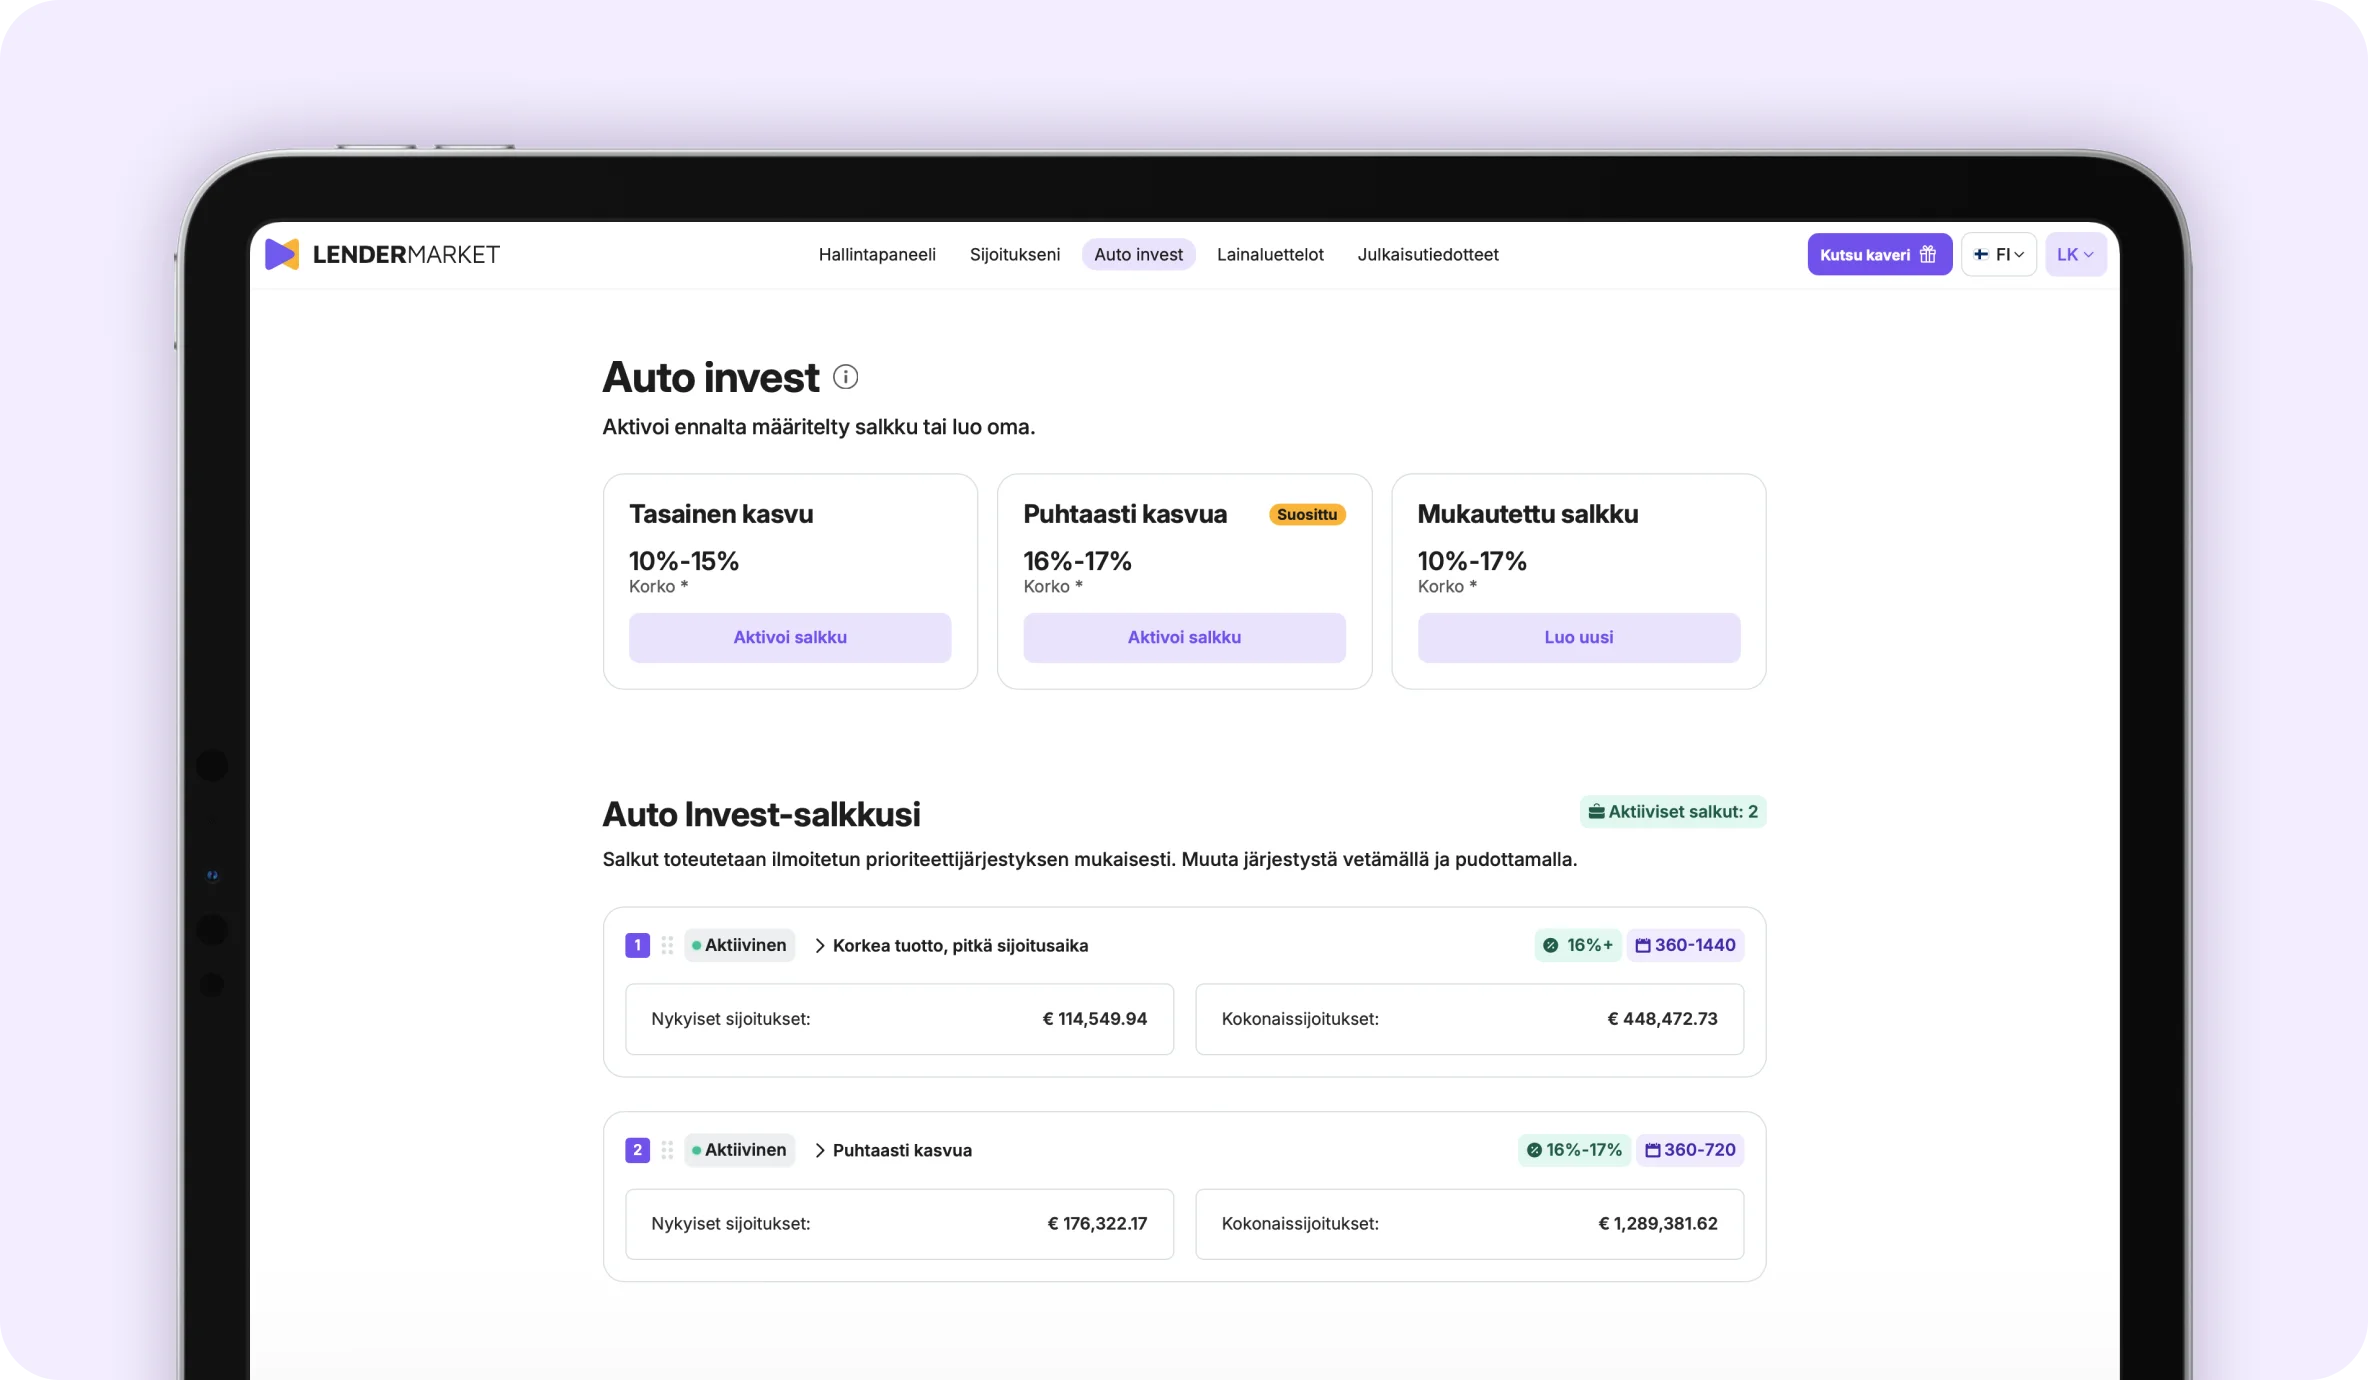
Task: Toggle Aktiivinen status on portfolio 2
Action: pos(739,1150)
